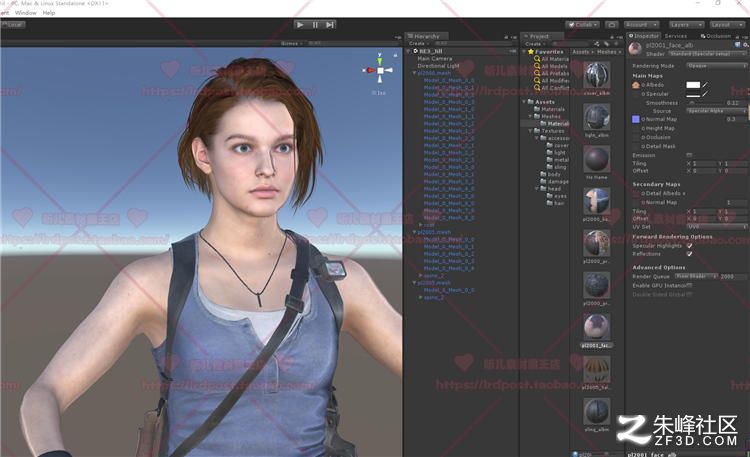This screenshot has height=457, width=750.
Task: Click Assets in the Project breadcrumb path
Action: click(x=581, y=52)
